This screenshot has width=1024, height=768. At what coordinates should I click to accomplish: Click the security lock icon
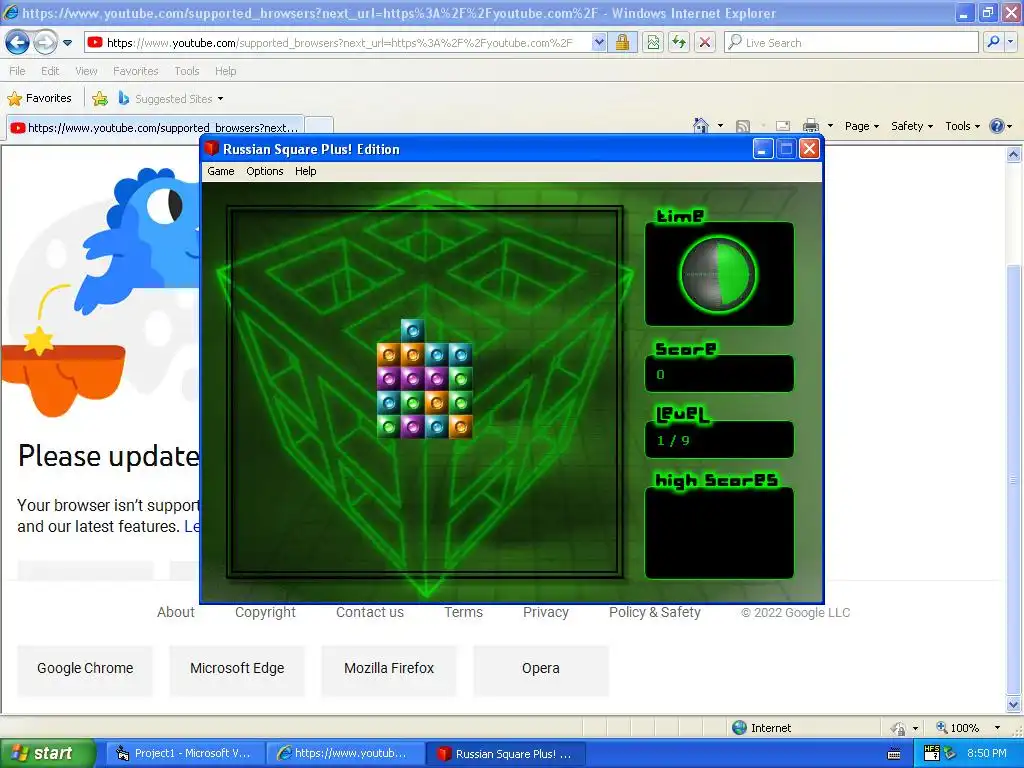(622, 43)
